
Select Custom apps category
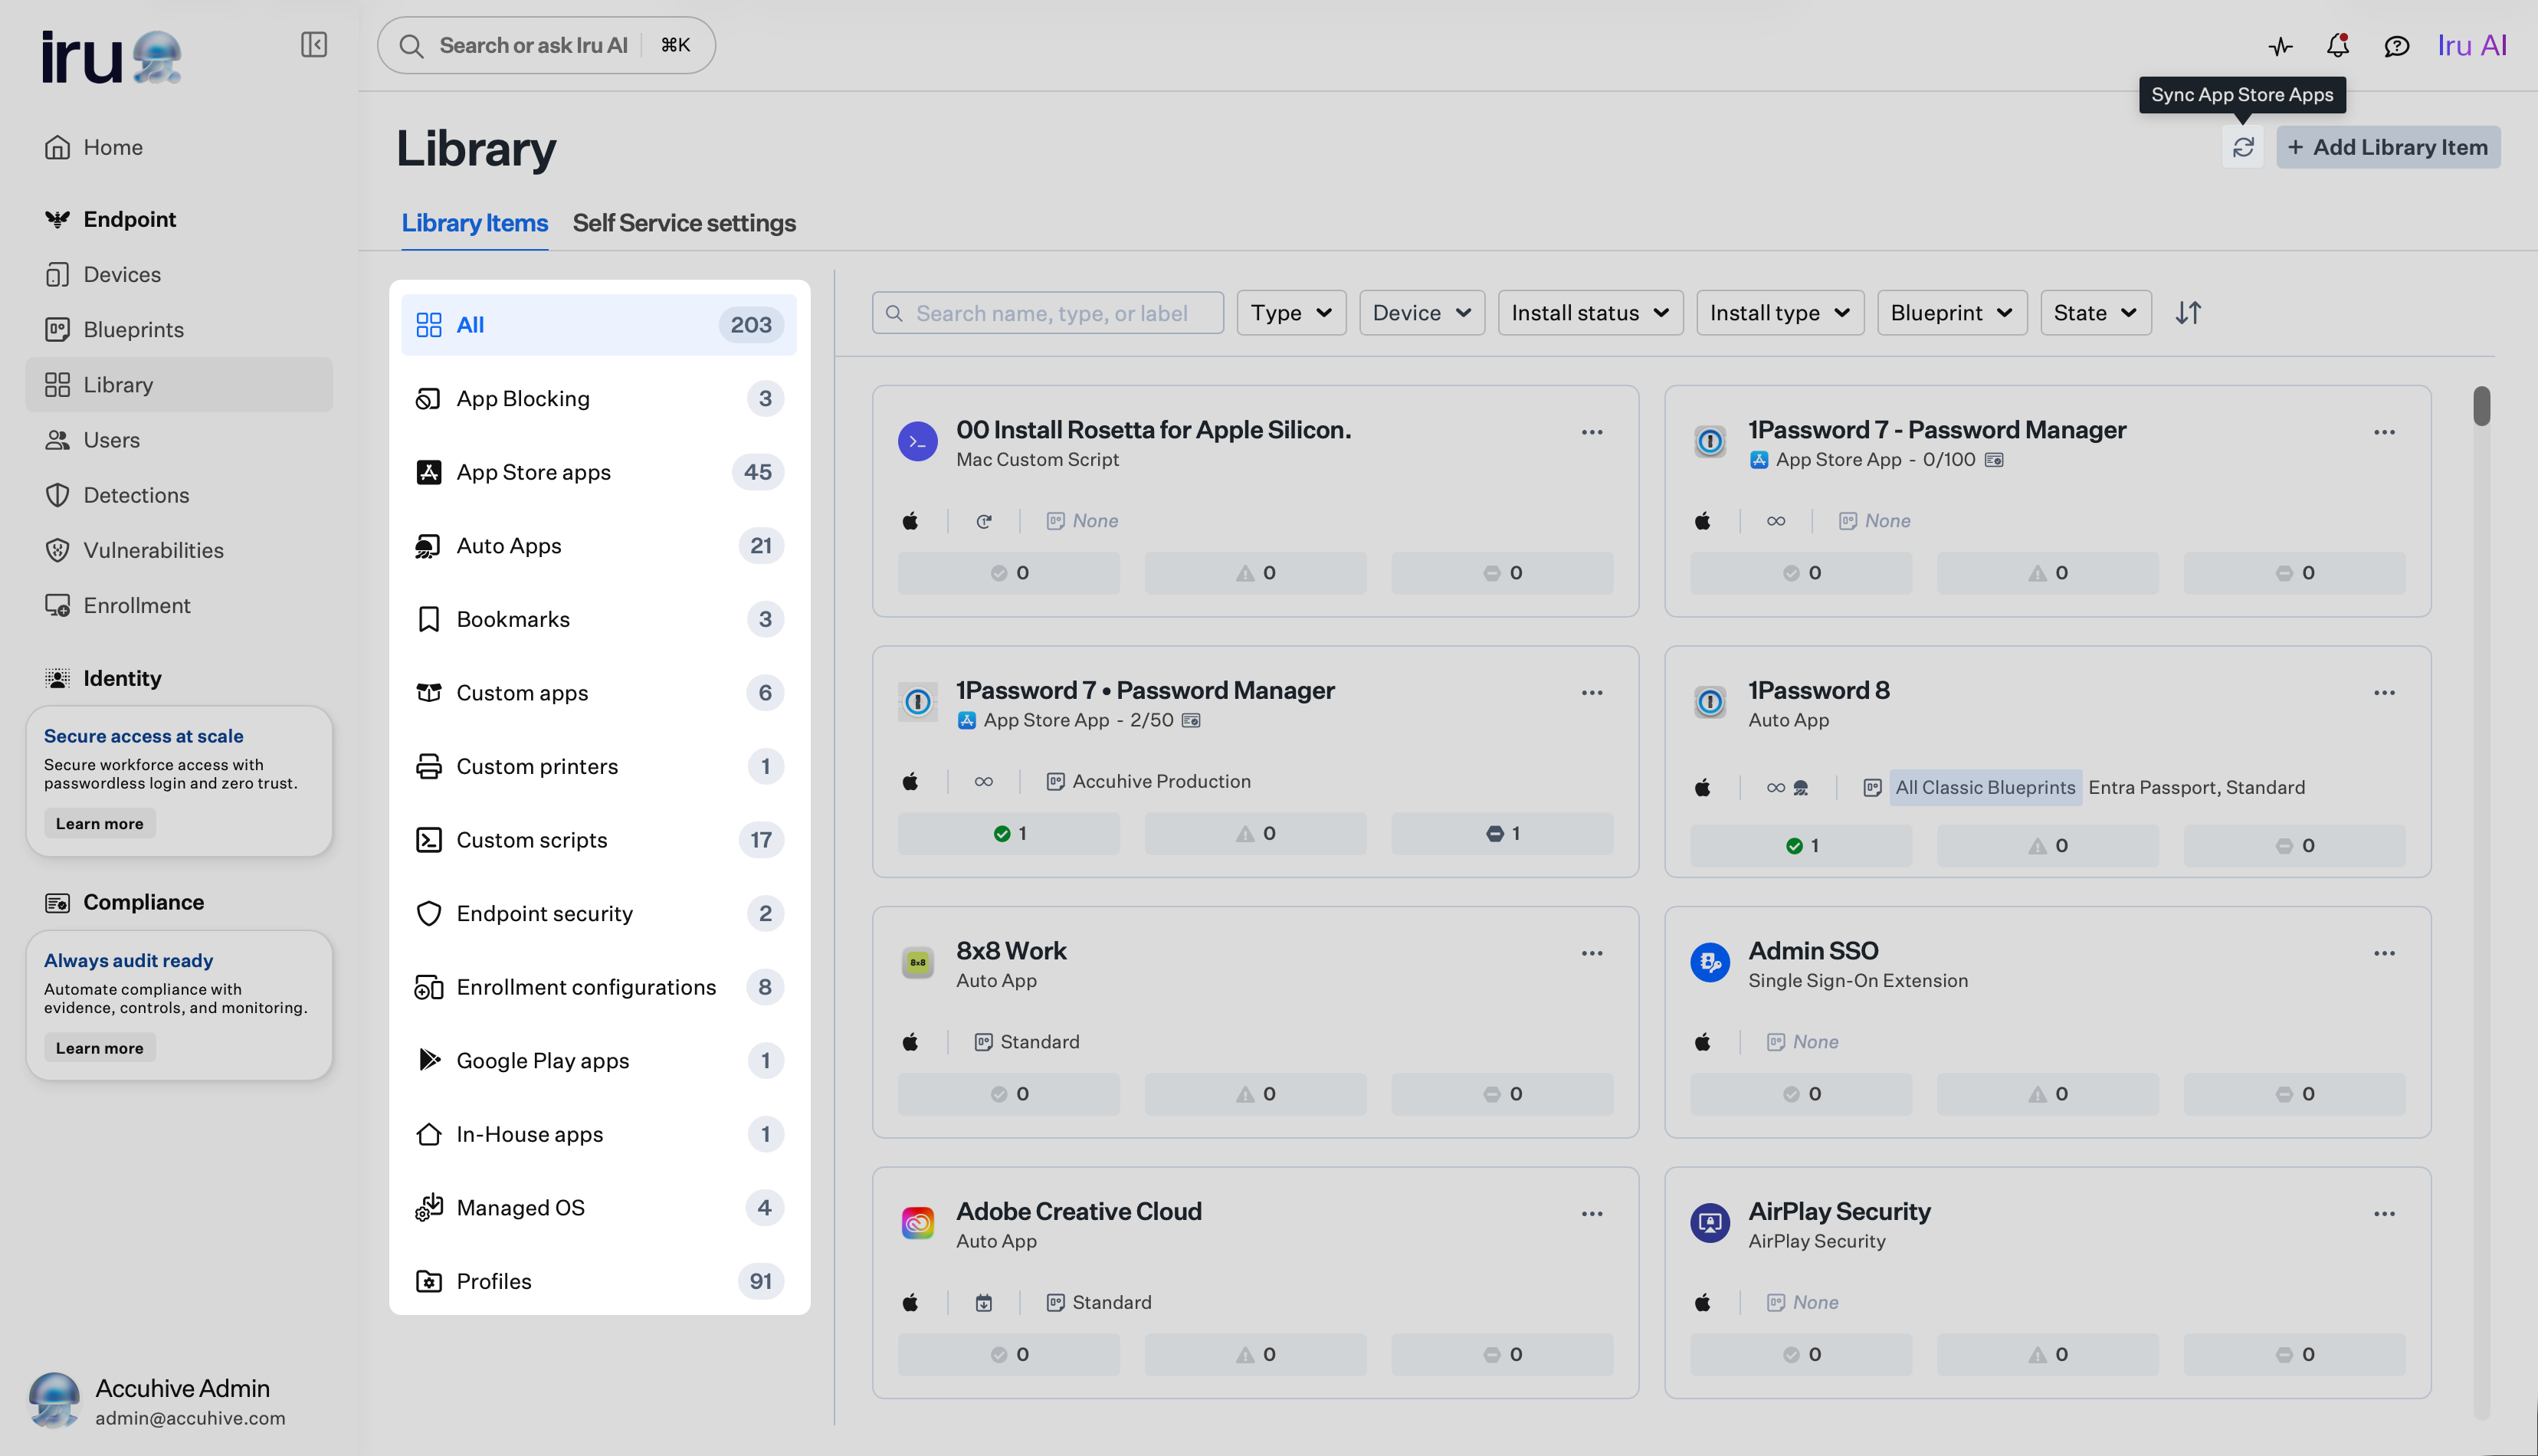tap(598, 693)
